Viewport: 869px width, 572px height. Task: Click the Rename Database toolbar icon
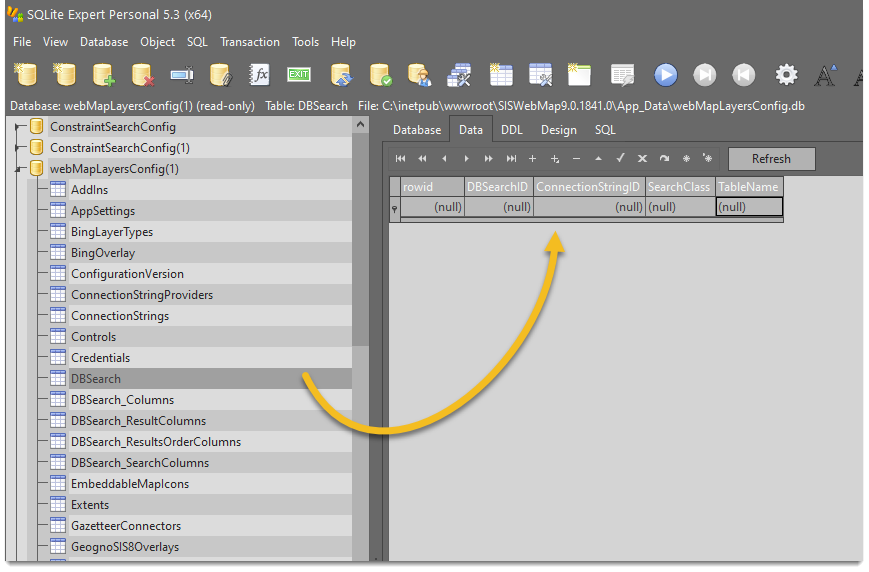click(x=182, y=75)
